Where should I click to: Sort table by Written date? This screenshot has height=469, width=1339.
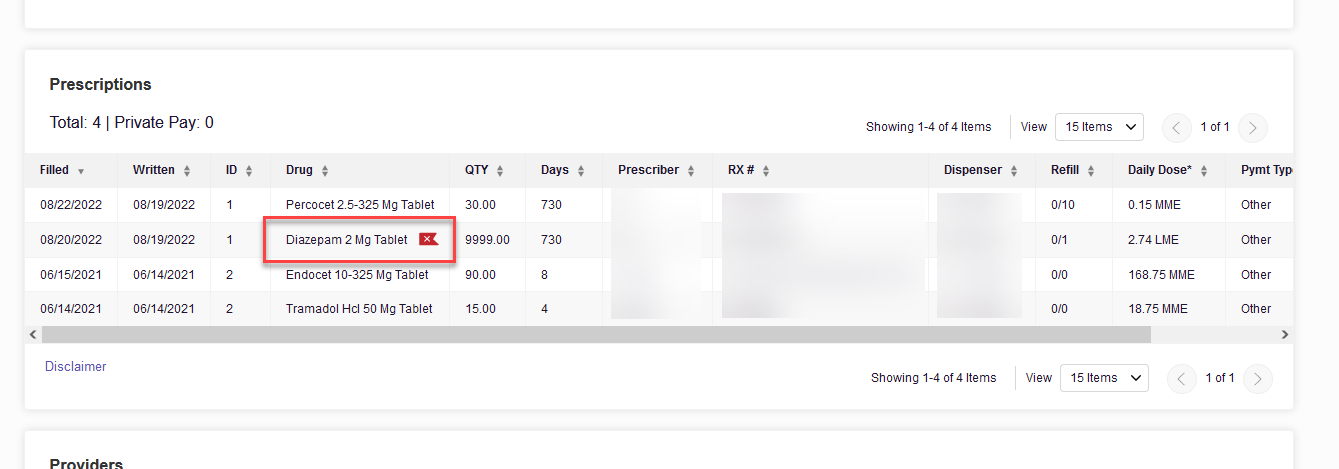coord(187,171)
